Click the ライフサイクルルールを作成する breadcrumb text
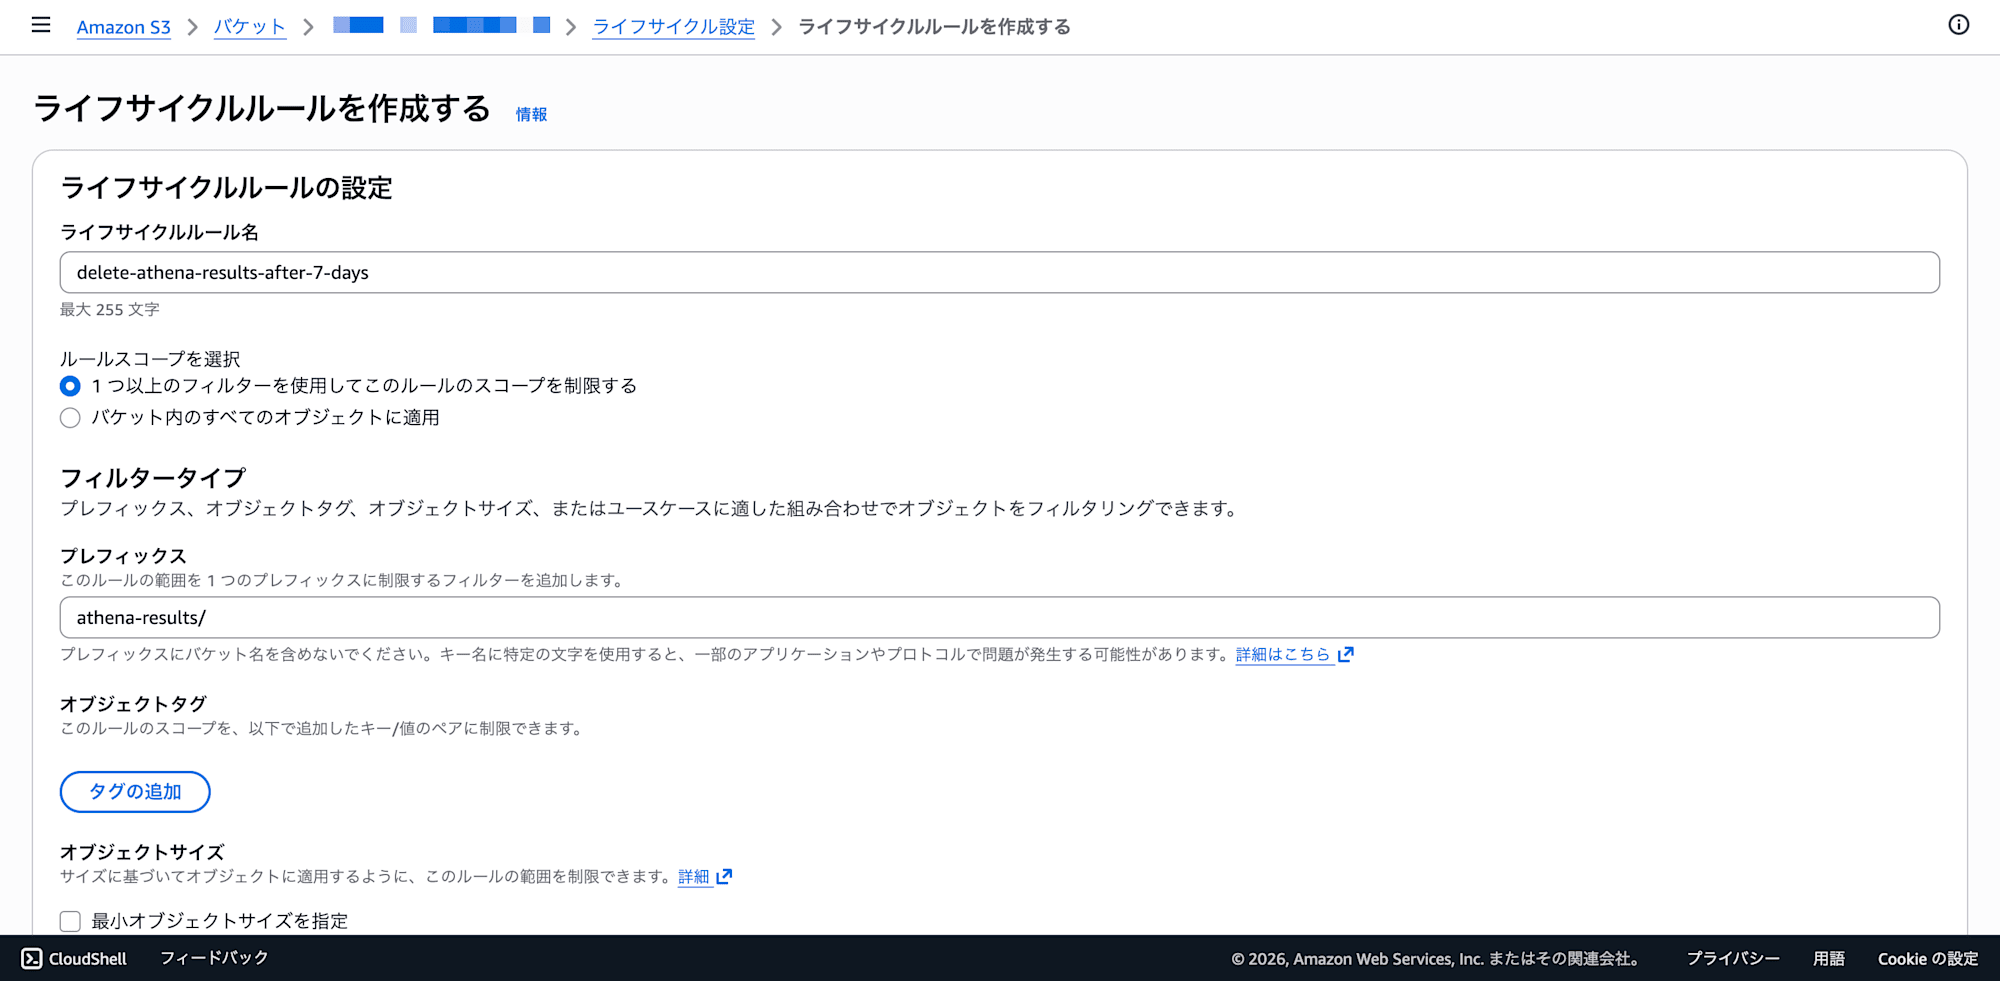This screenshot has width=2000, height=981. coord(934,27)
